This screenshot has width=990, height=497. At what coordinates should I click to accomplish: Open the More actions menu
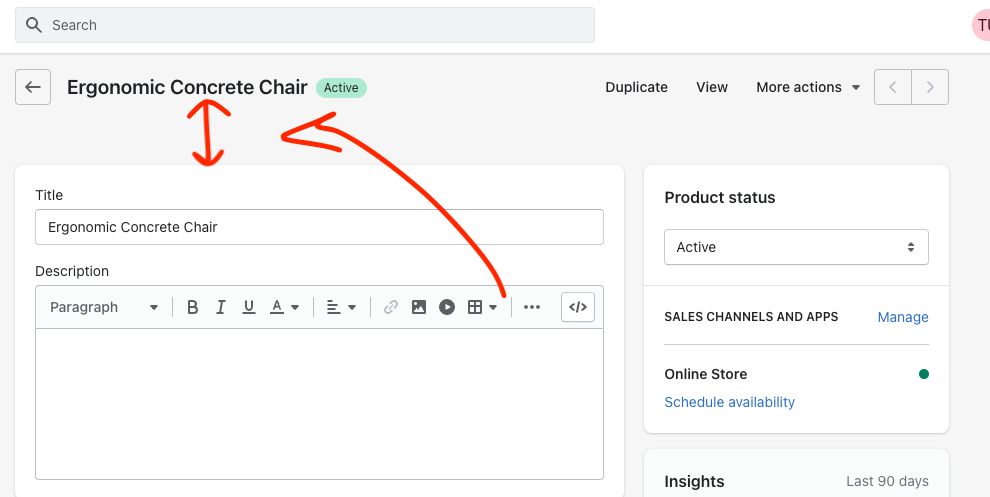808,87
